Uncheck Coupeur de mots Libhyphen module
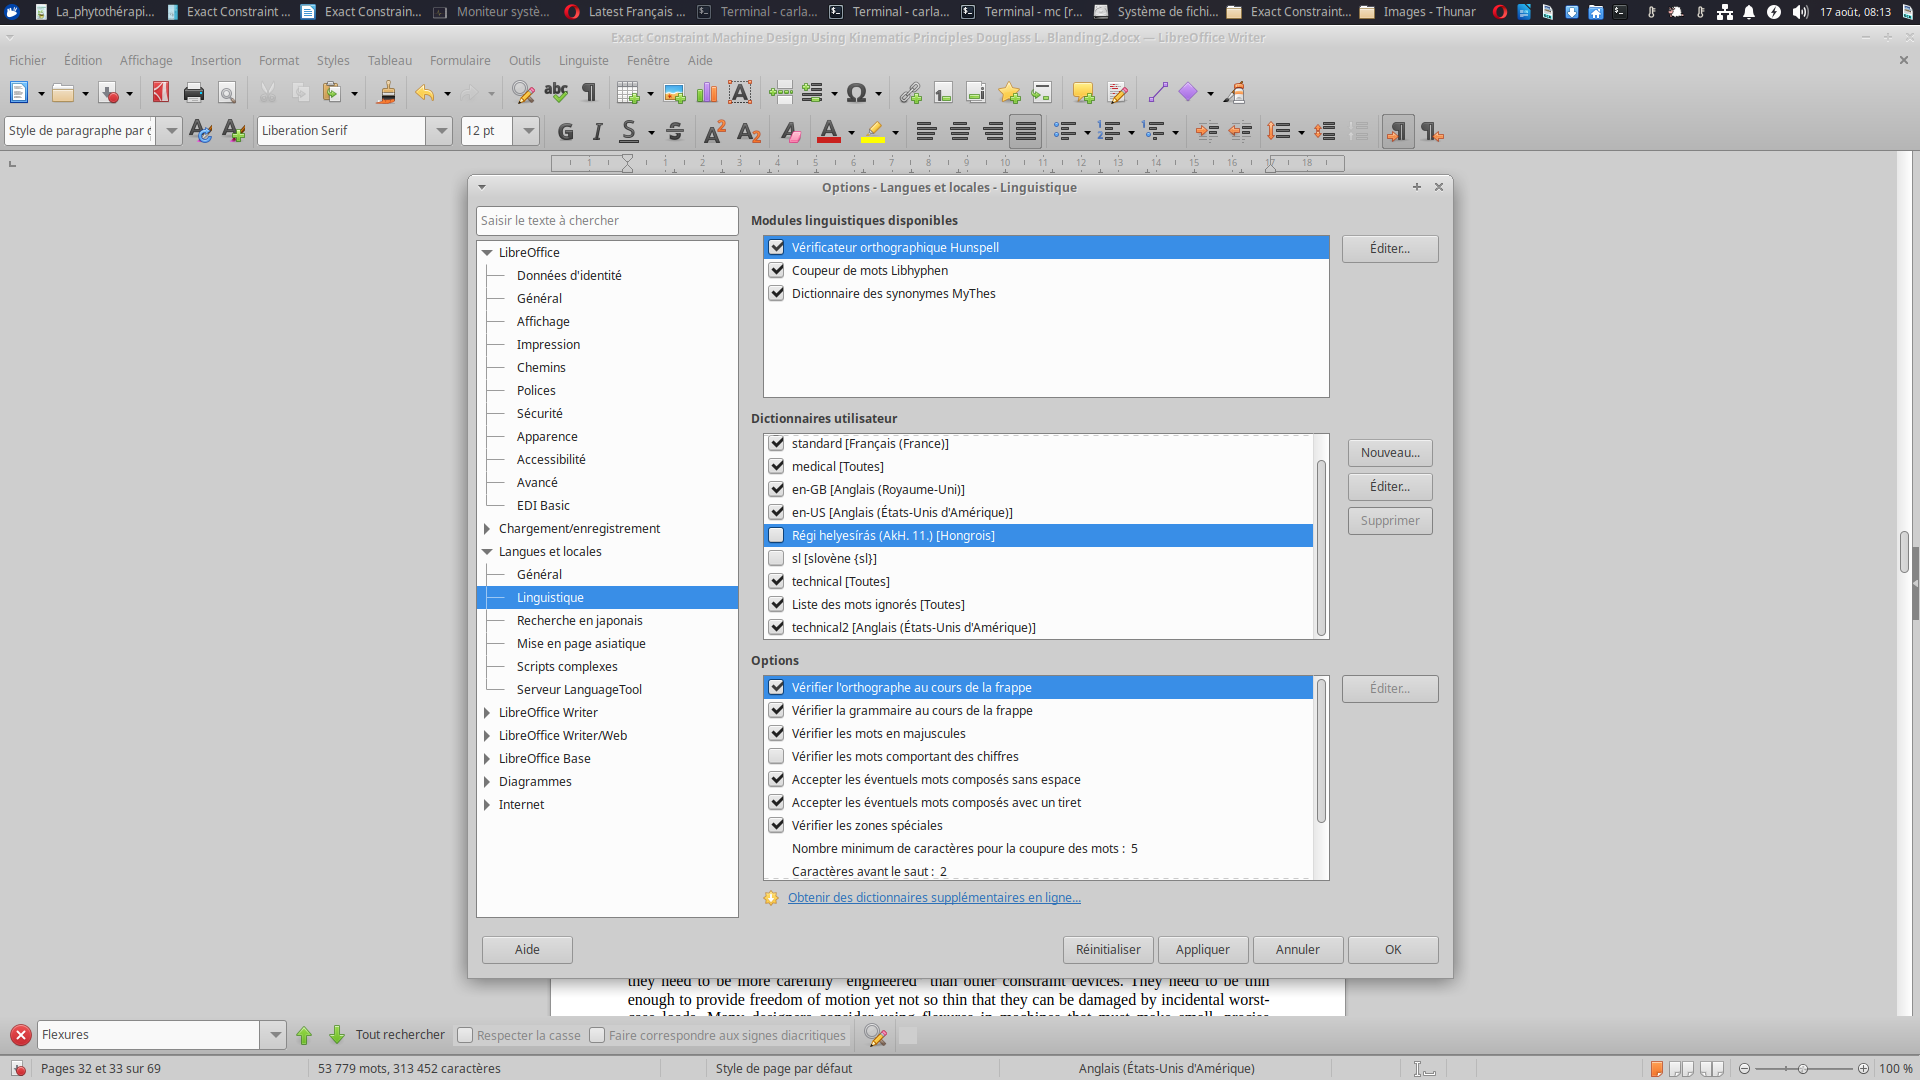Viewport: 1920px width, 1080px height. click(x=776, y=270)
